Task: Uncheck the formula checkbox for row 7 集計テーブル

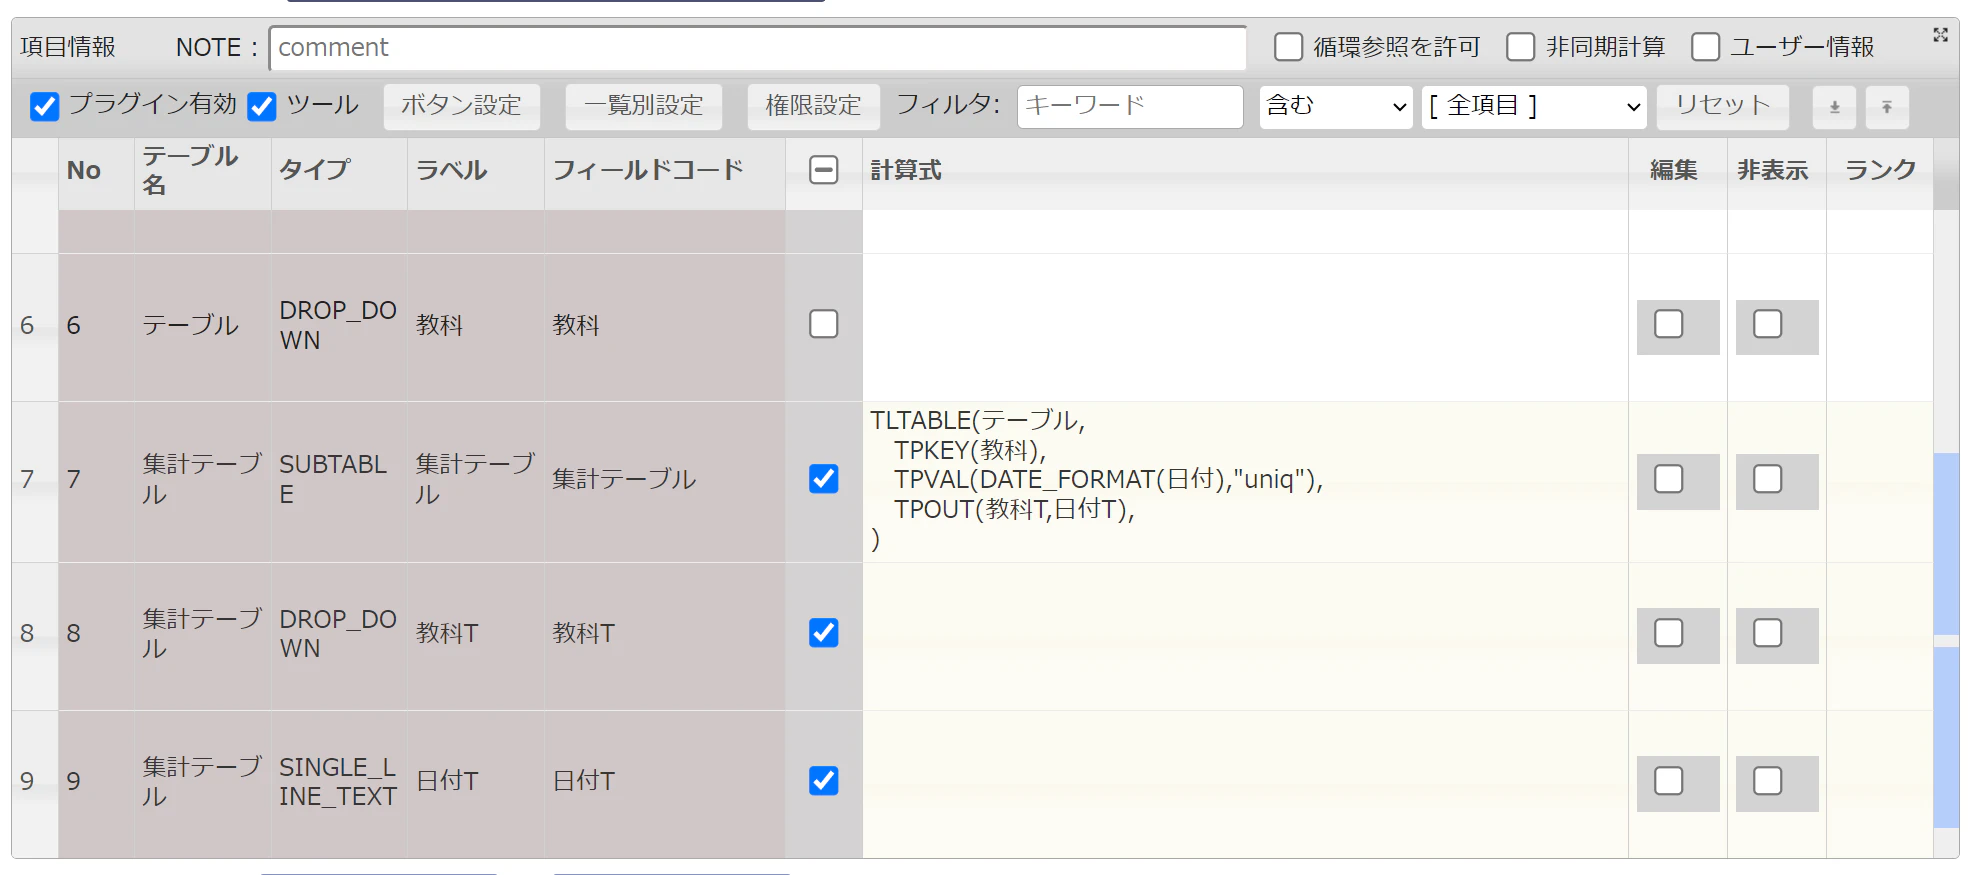Action: 824,479
